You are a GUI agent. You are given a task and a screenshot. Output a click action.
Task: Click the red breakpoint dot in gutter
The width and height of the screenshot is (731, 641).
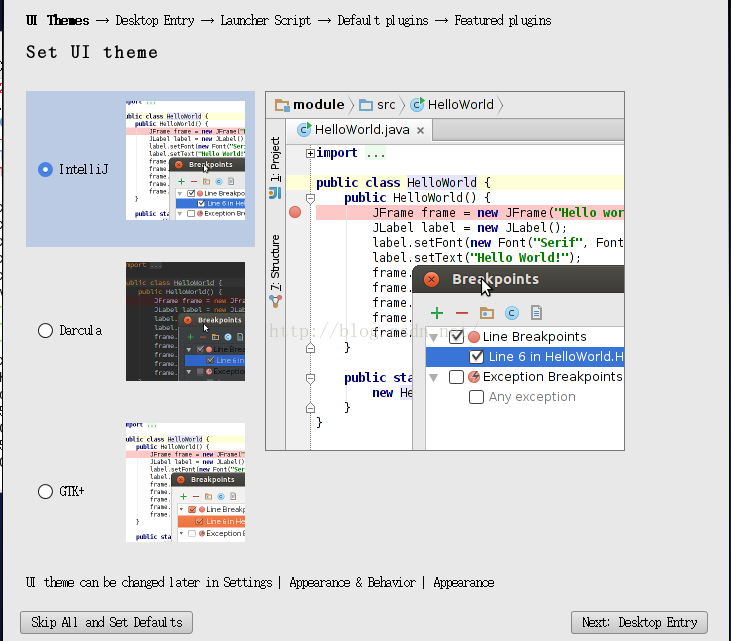point(295,213)
